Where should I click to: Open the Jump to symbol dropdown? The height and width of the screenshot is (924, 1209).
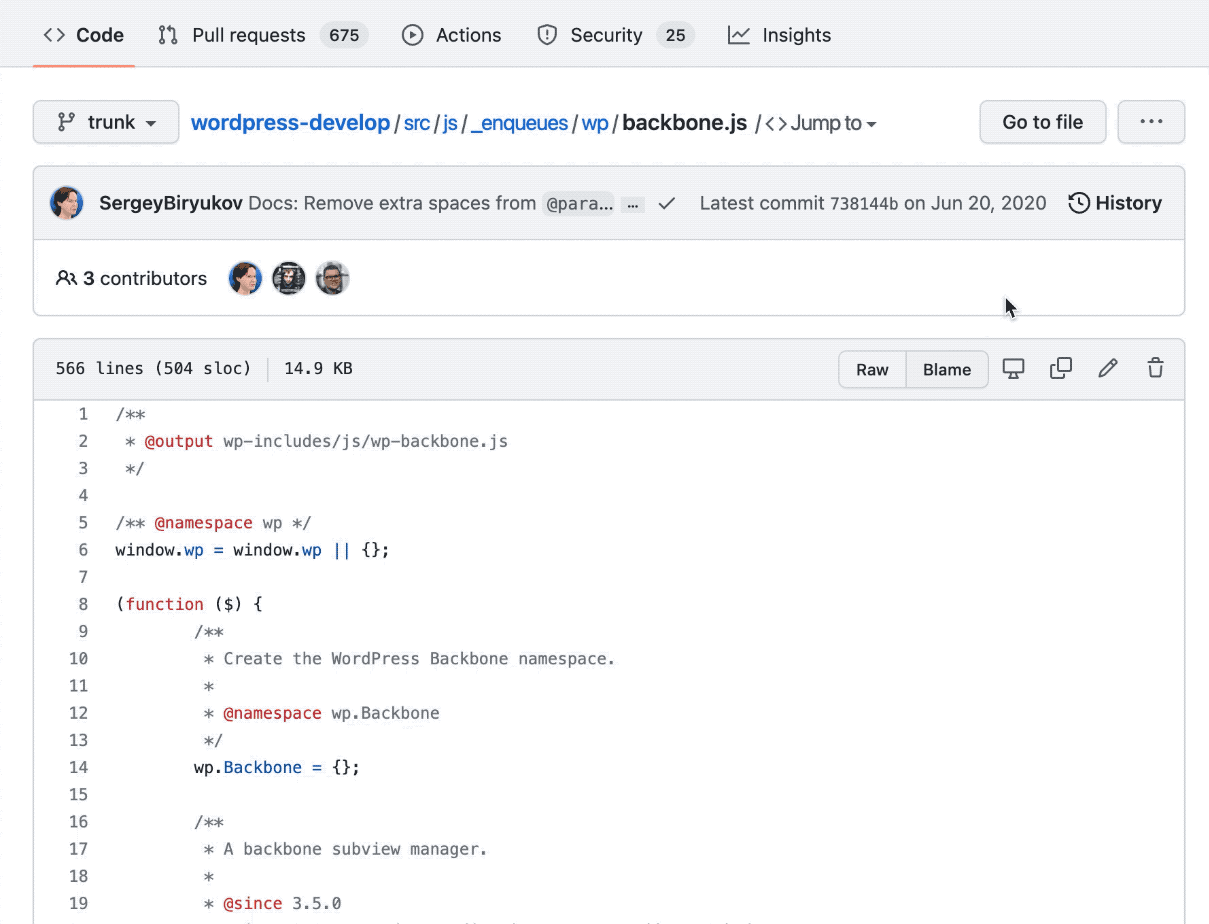coord(821,123)
